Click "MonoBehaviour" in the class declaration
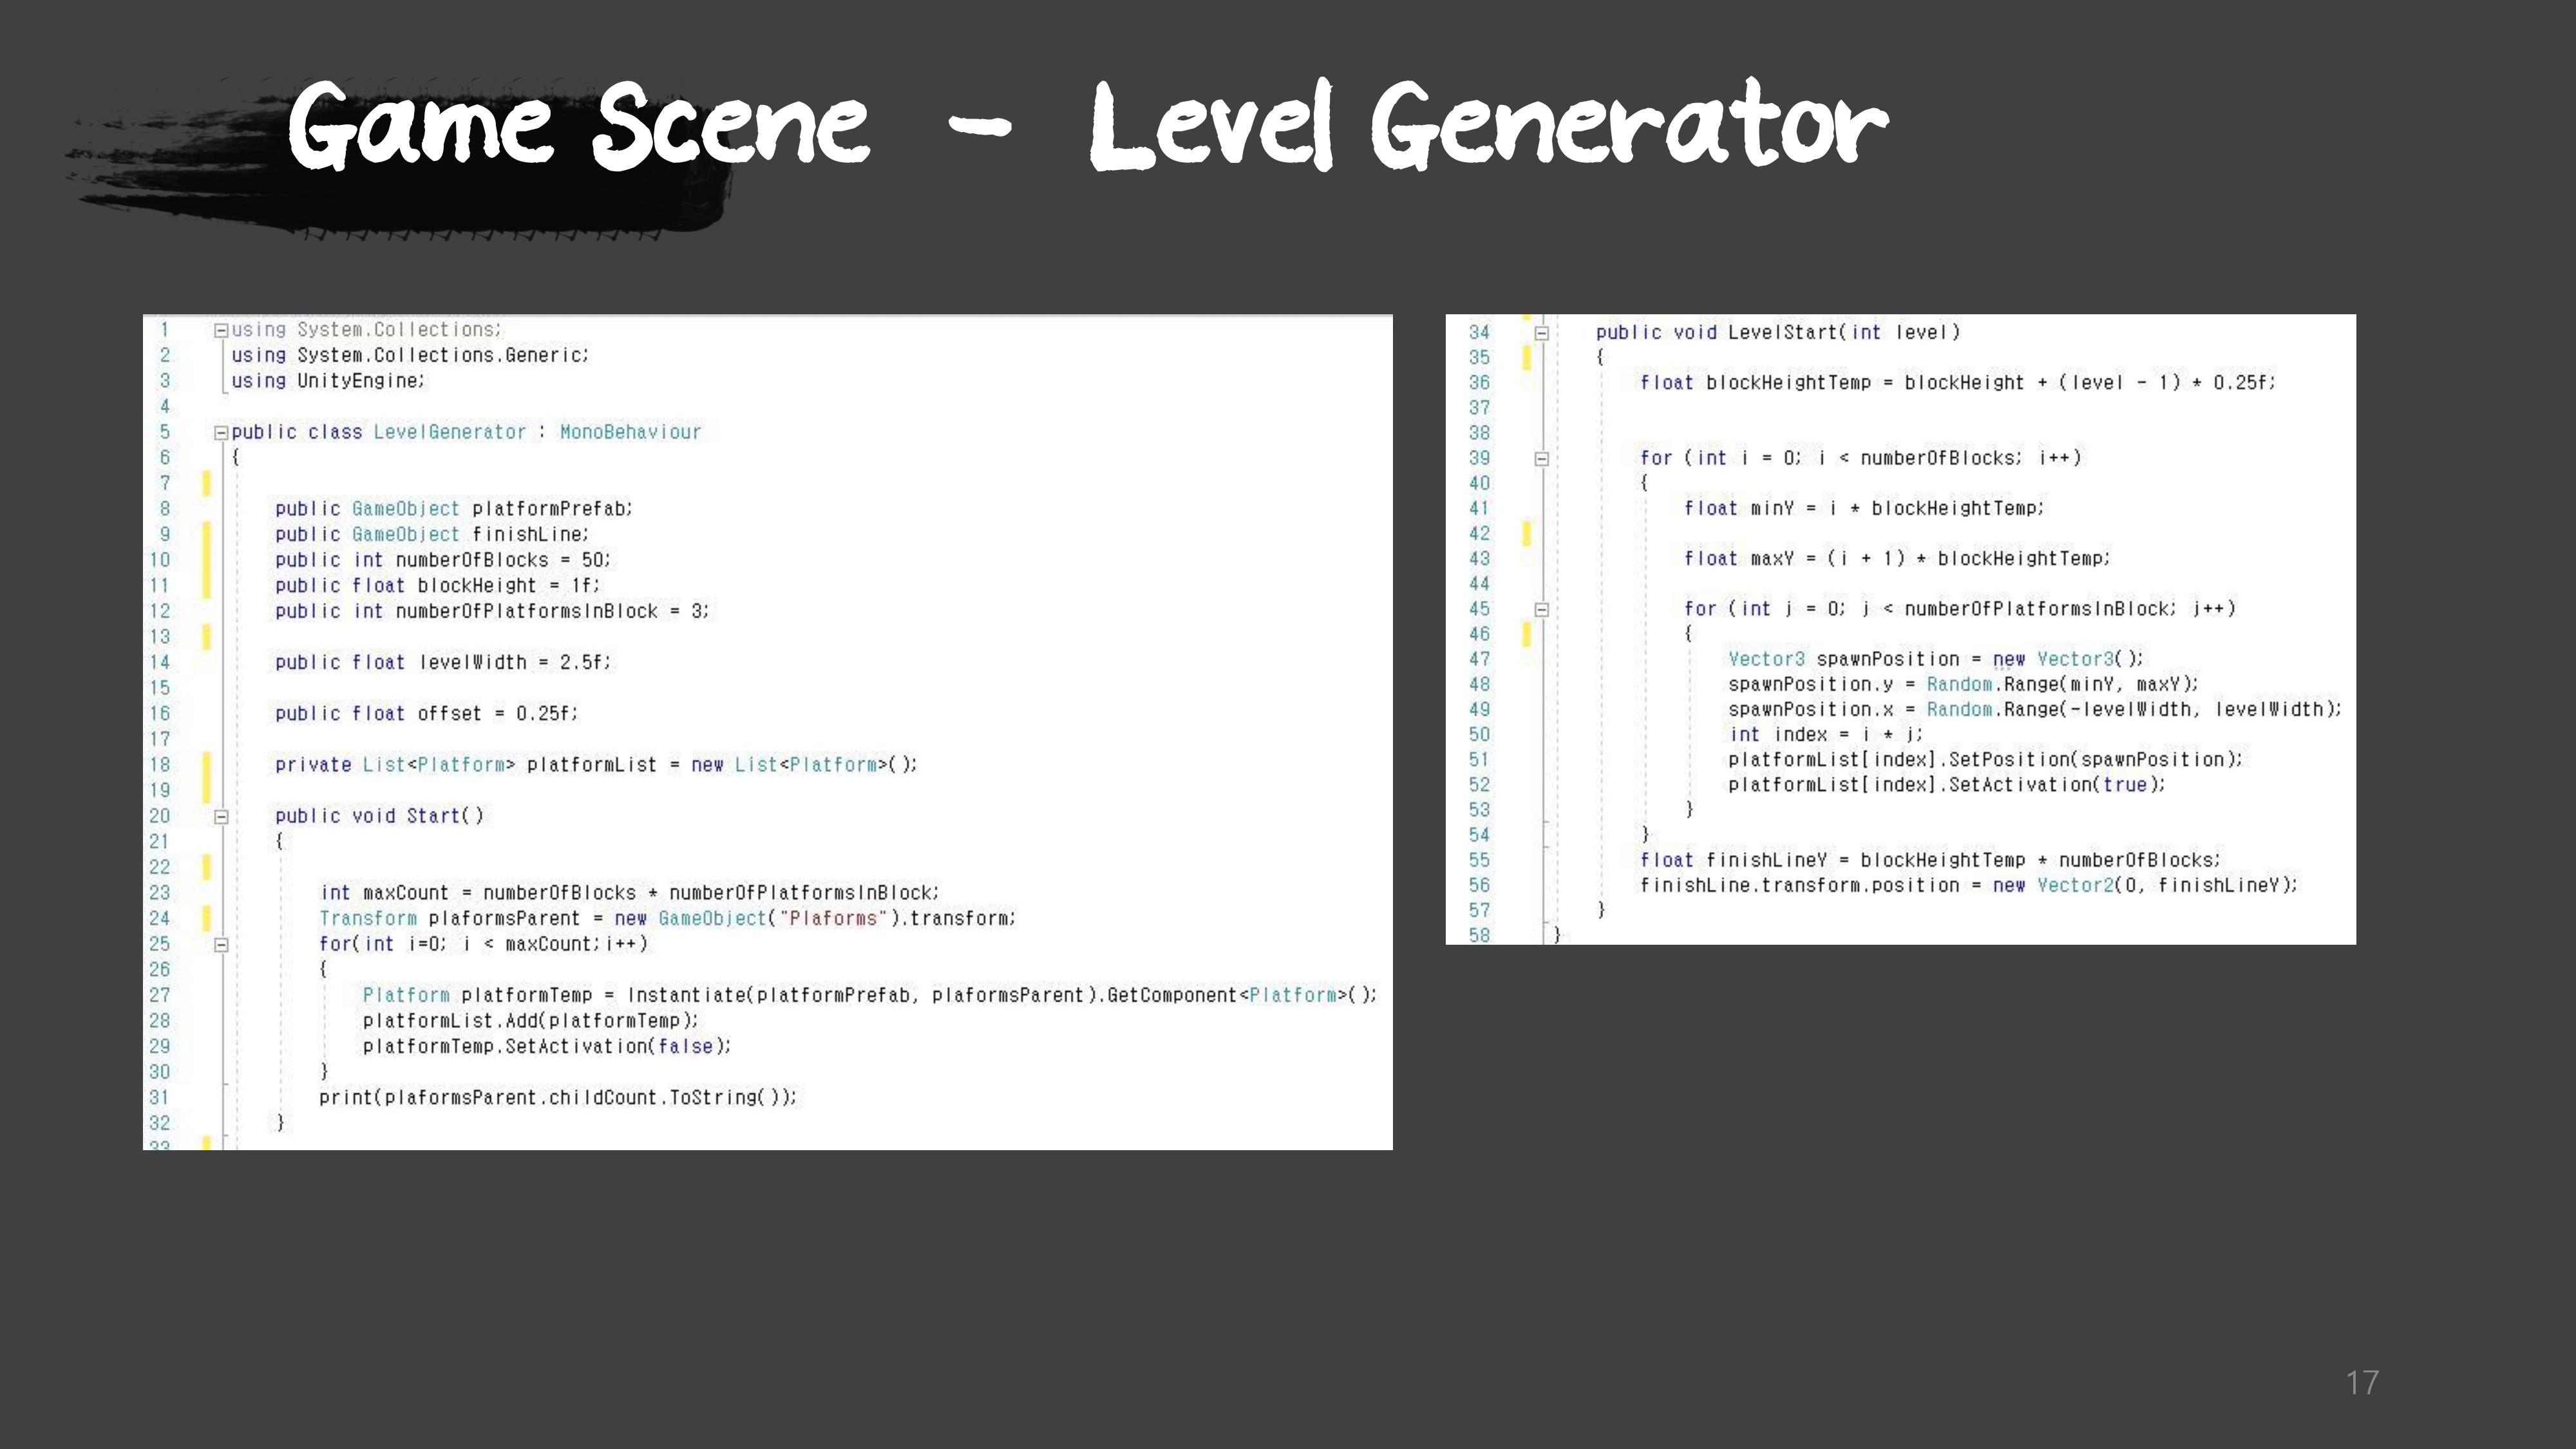 (x=630, y=432)
